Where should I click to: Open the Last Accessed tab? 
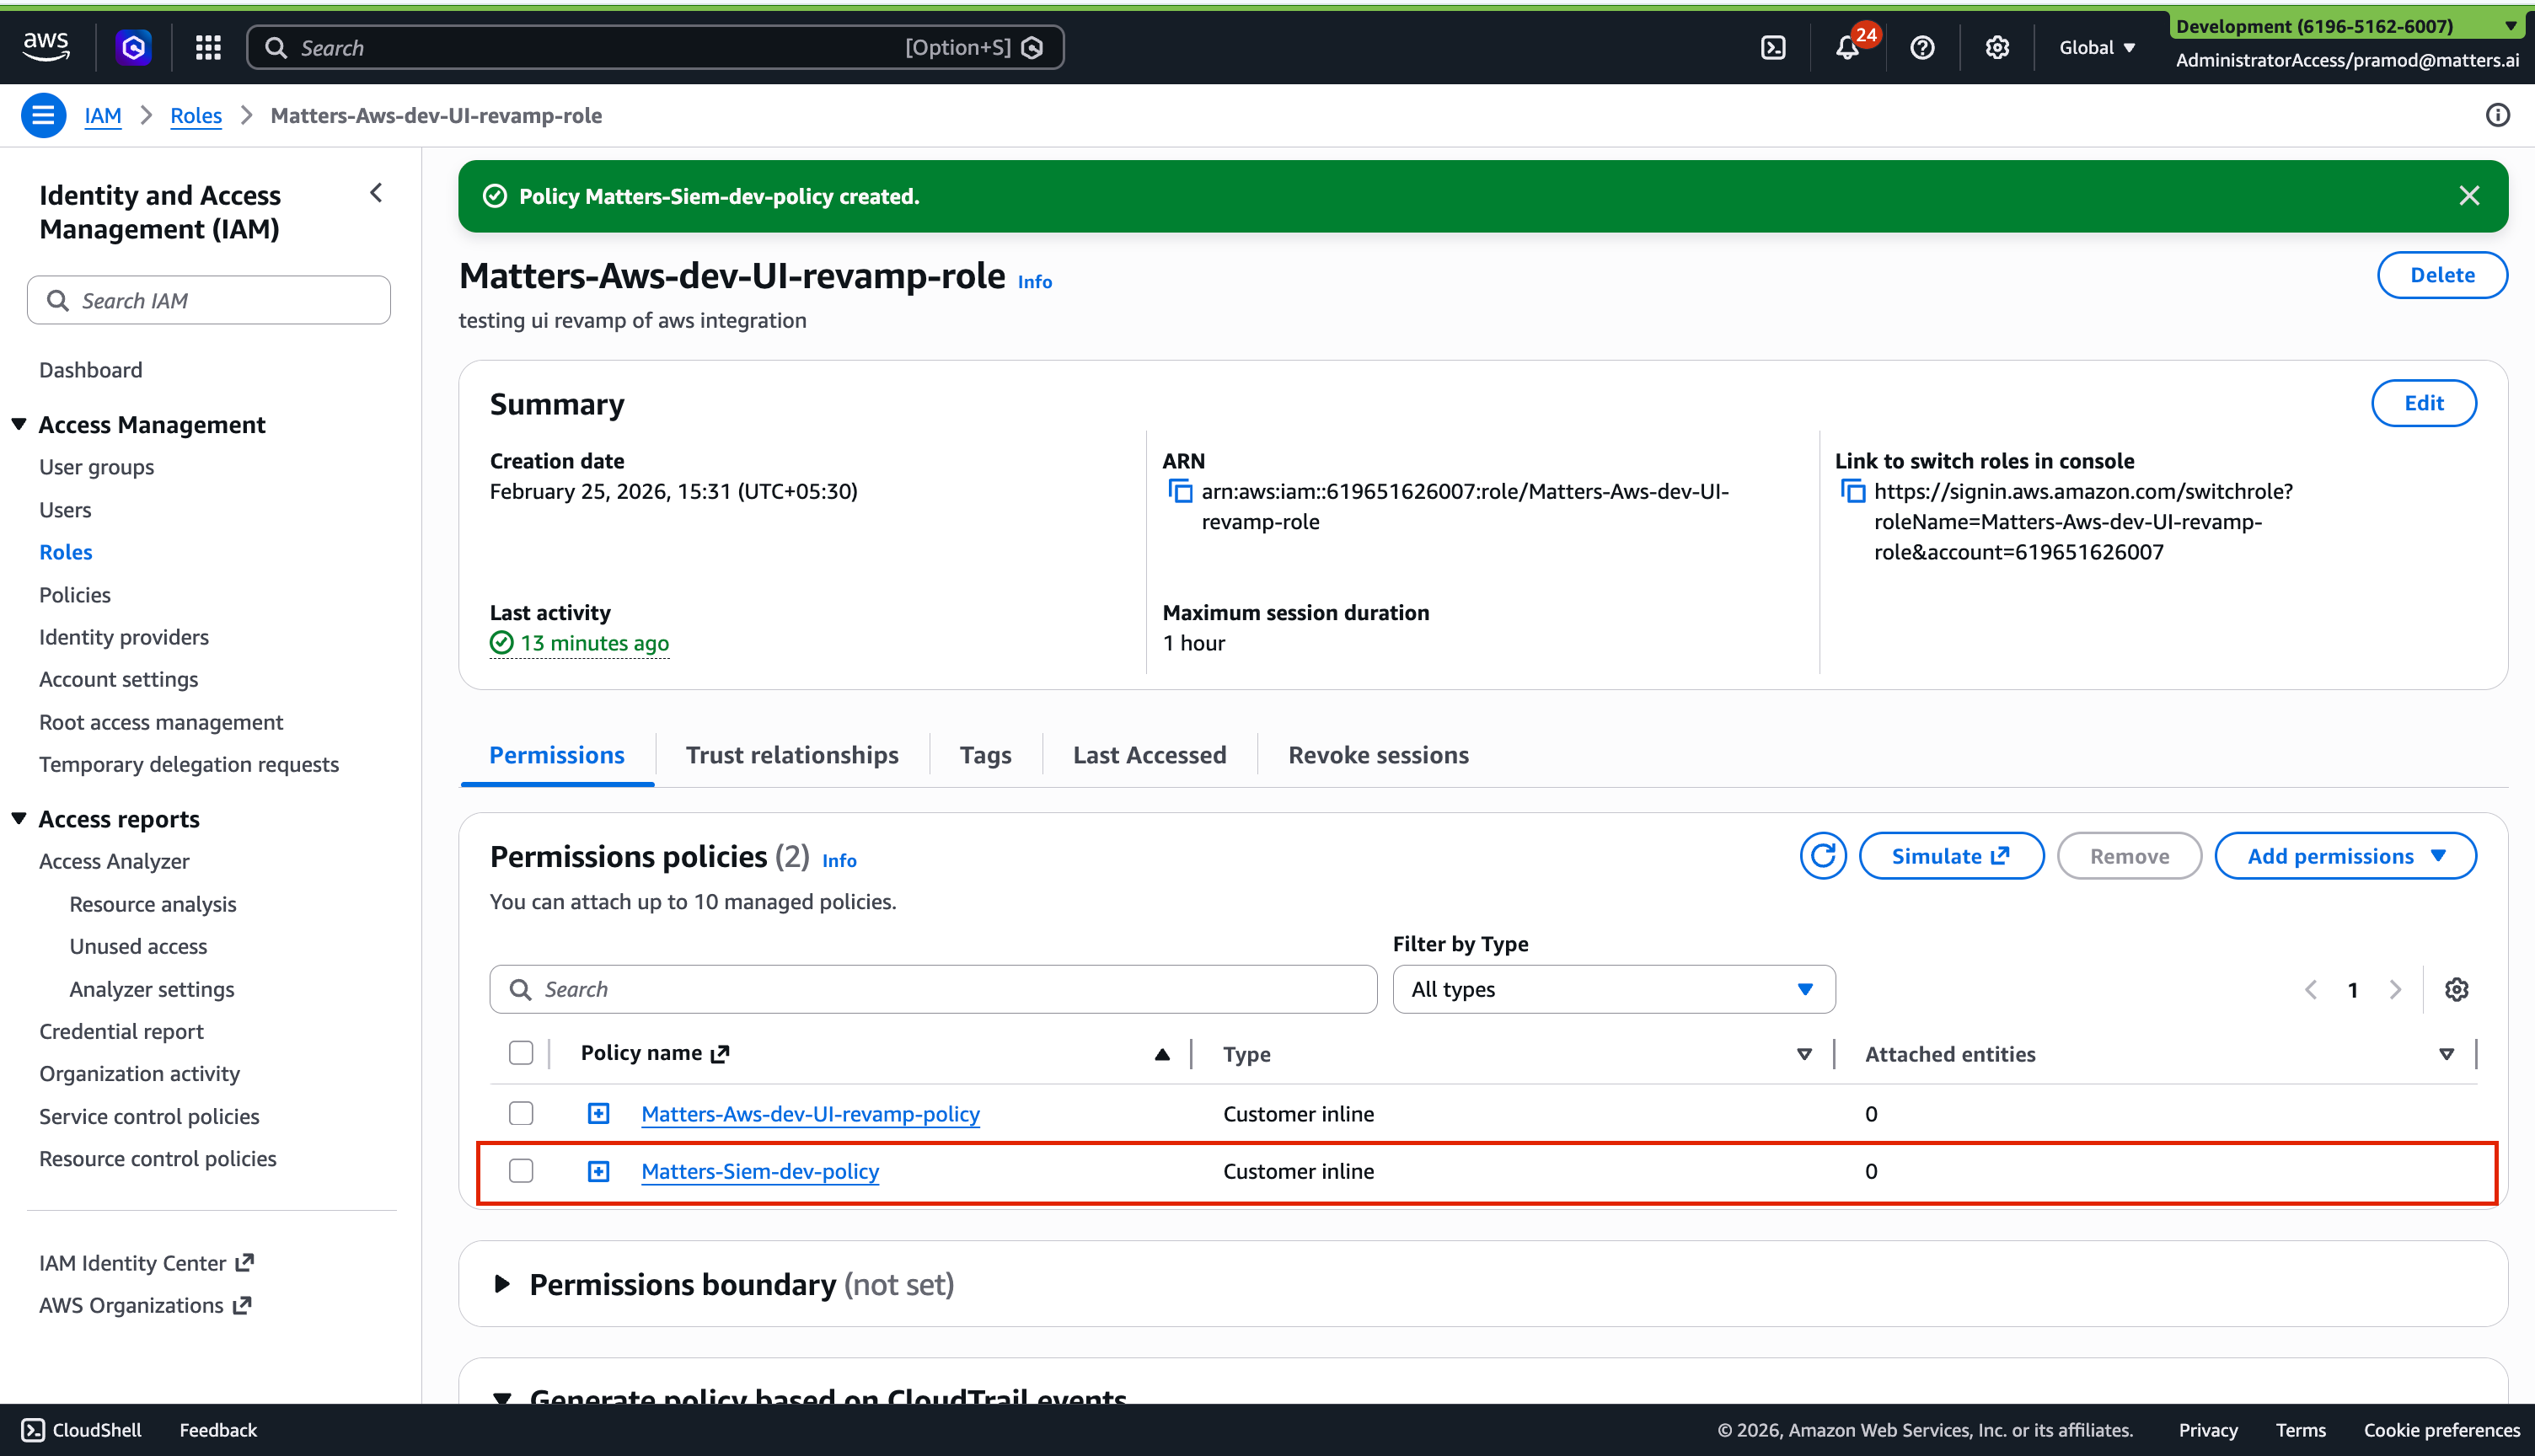1149,755
